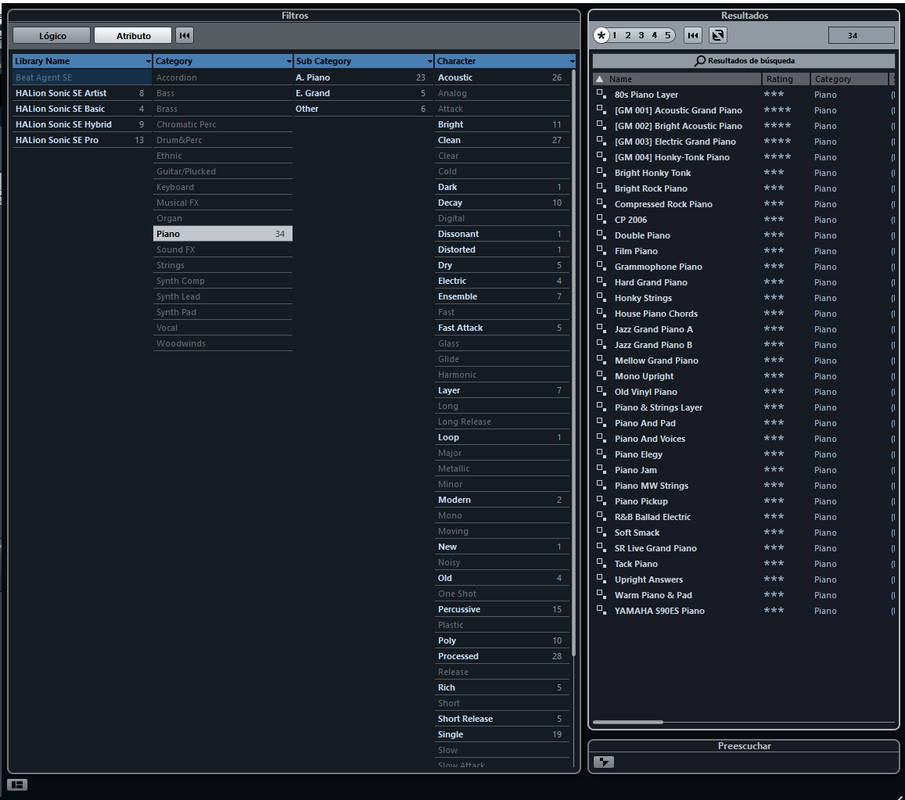Click the Preescuchar preview options icon
Screen dimensions: 905x800
(x=603, y=762)
